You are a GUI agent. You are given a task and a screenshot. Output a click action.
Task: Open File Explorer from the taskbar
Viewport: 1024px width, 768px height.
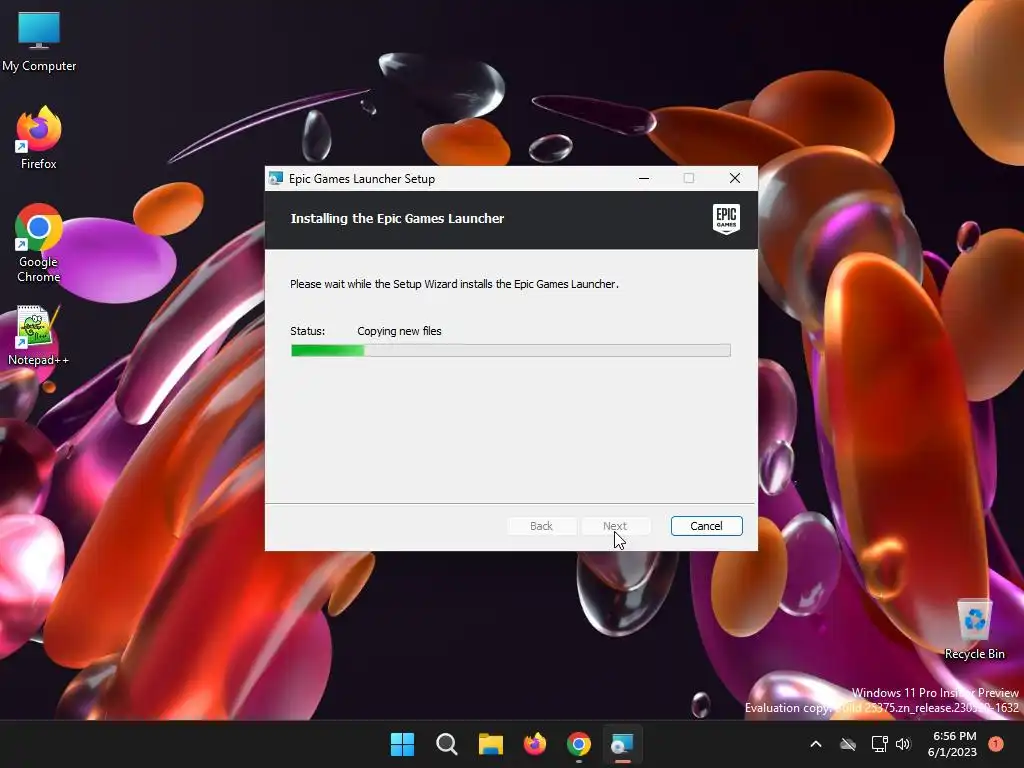coord(490,744)
